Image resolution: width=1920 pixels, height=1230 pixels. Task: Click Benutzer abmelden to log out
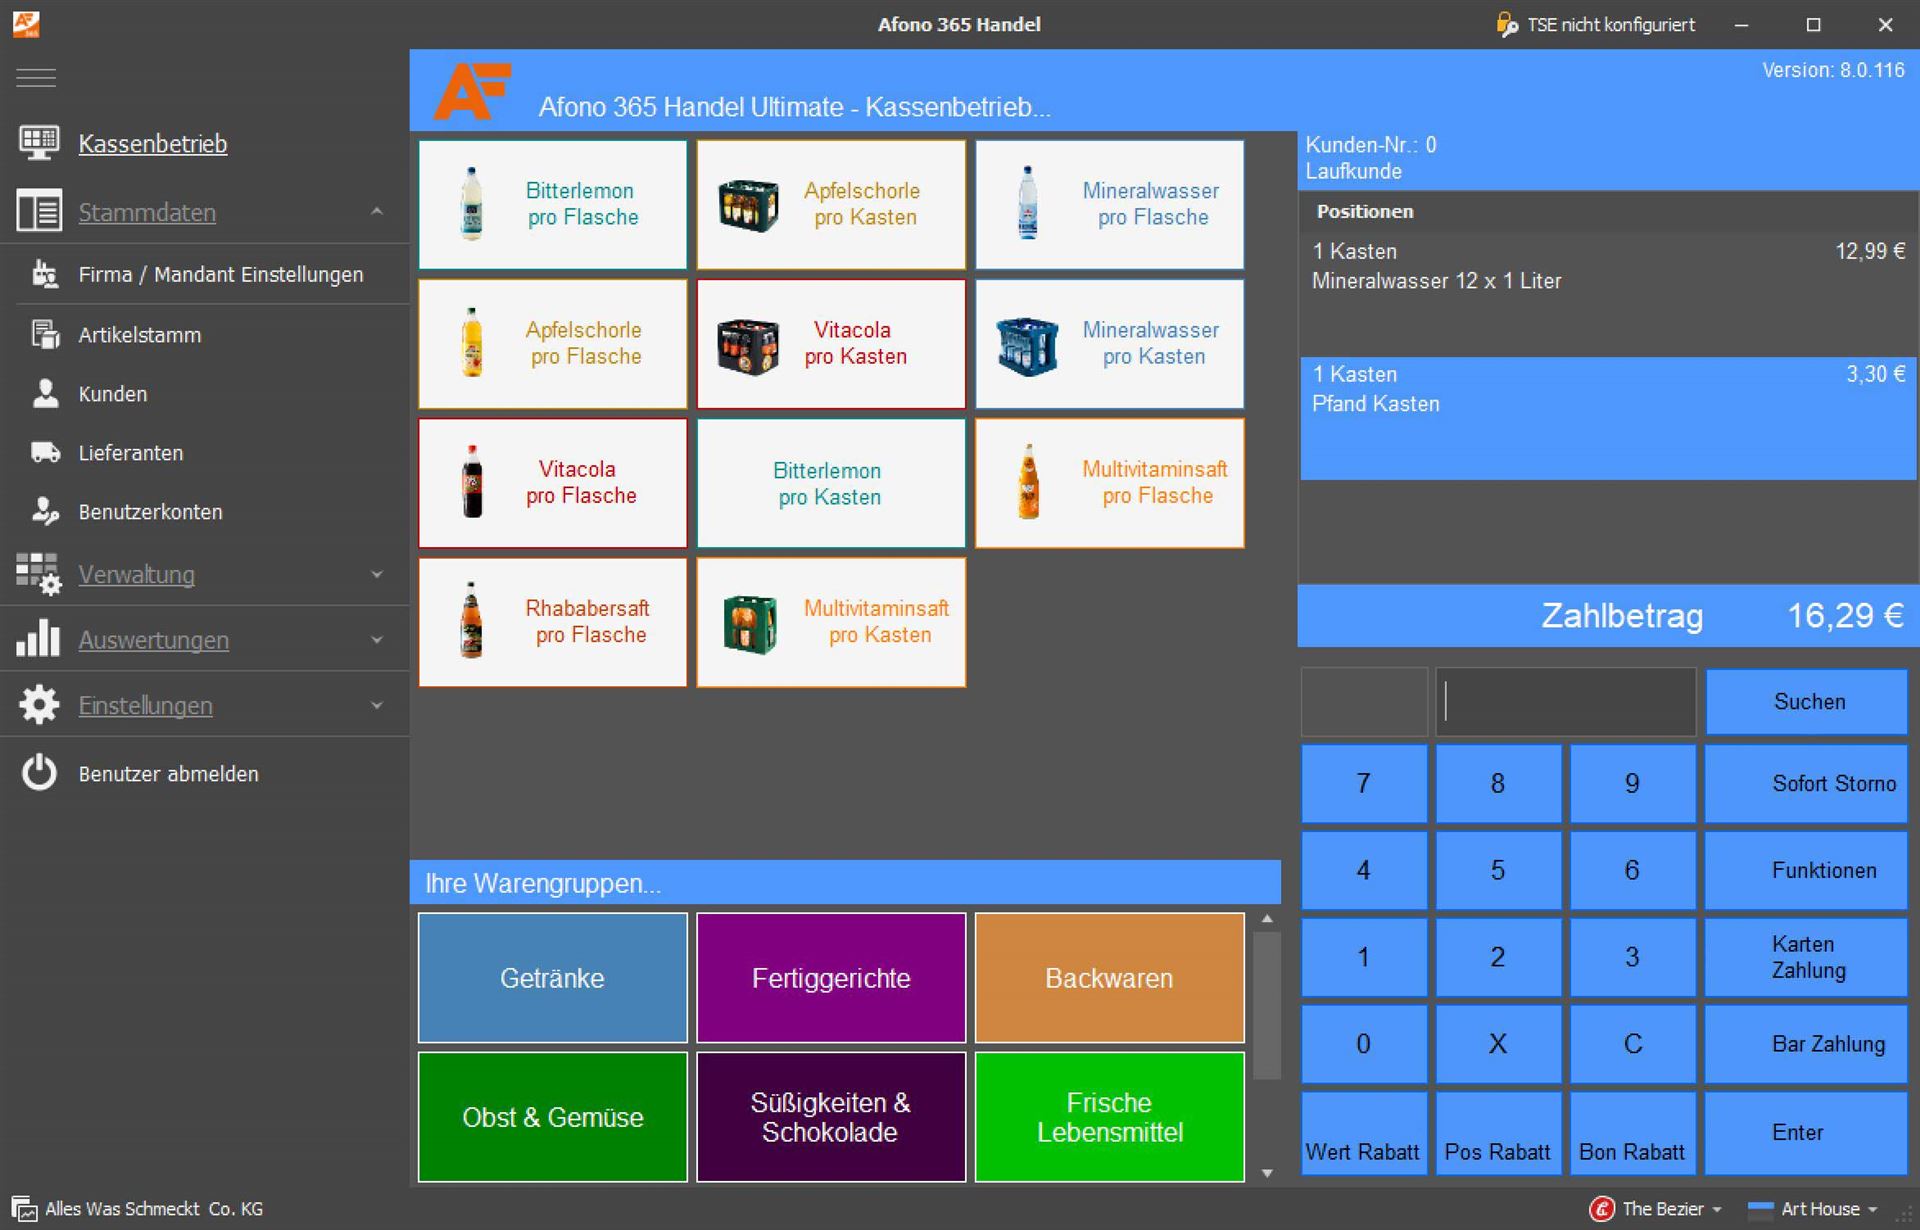[x=168, y=774]
